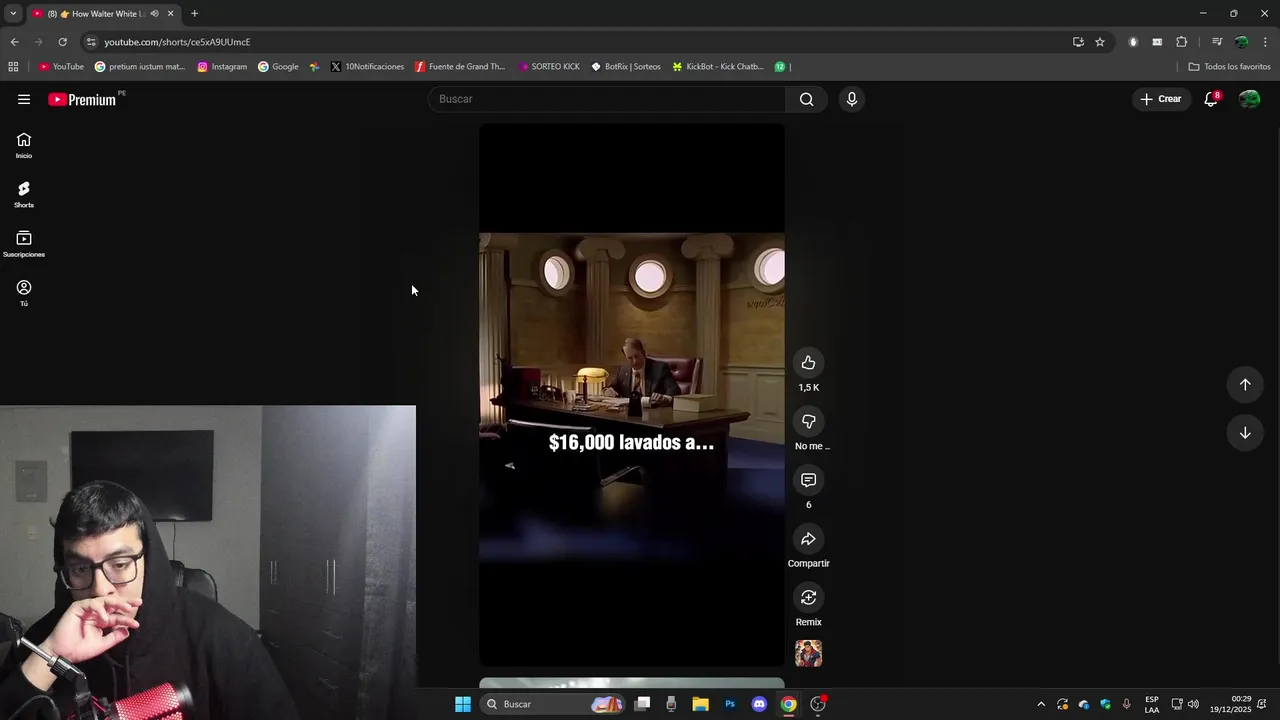1280x720 pixels.
Task: Remix this short
Action: click(x=809, y=598)
